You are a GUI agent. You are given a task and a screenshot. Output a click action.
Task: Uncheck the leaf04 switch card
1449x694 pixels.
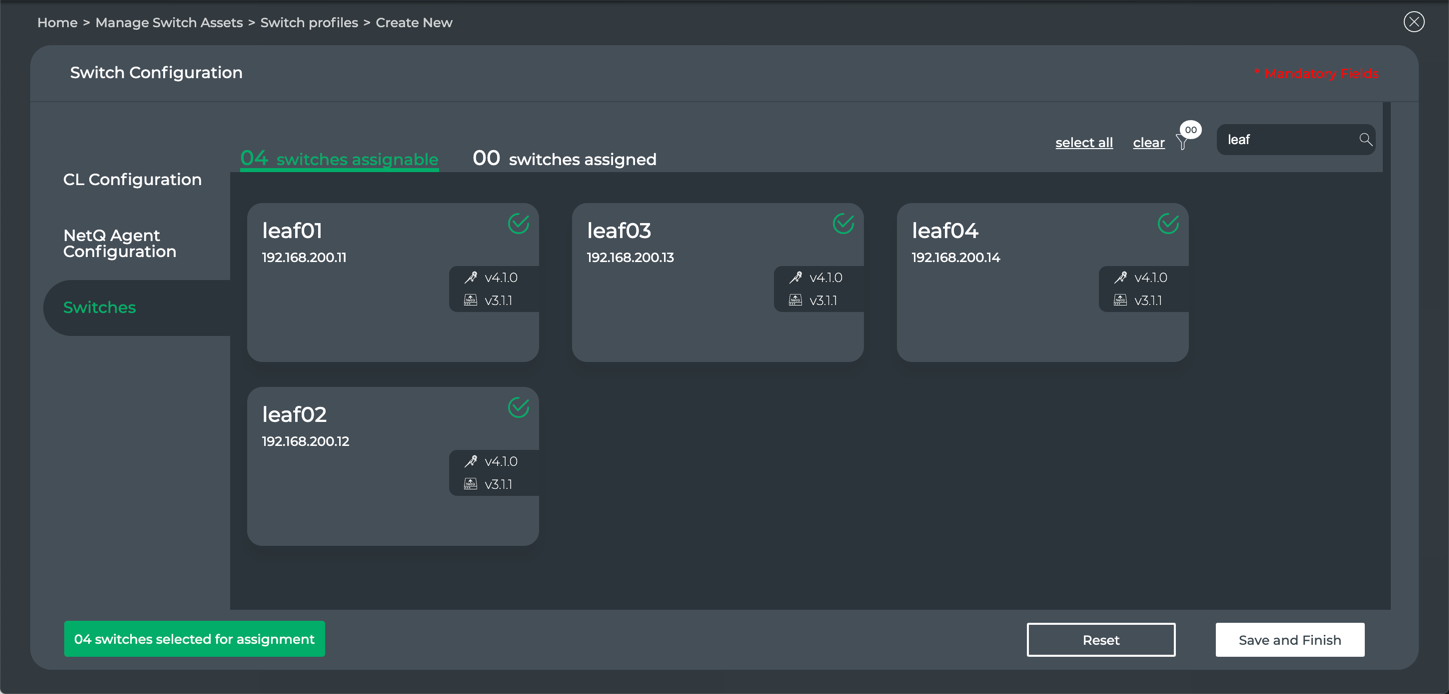pyautogui.click(x=1168, y=224)
